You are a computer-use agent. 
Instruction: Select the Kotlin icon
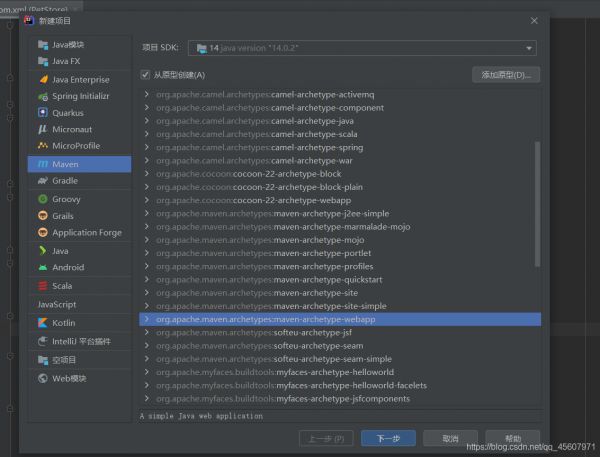pos(43,323)
